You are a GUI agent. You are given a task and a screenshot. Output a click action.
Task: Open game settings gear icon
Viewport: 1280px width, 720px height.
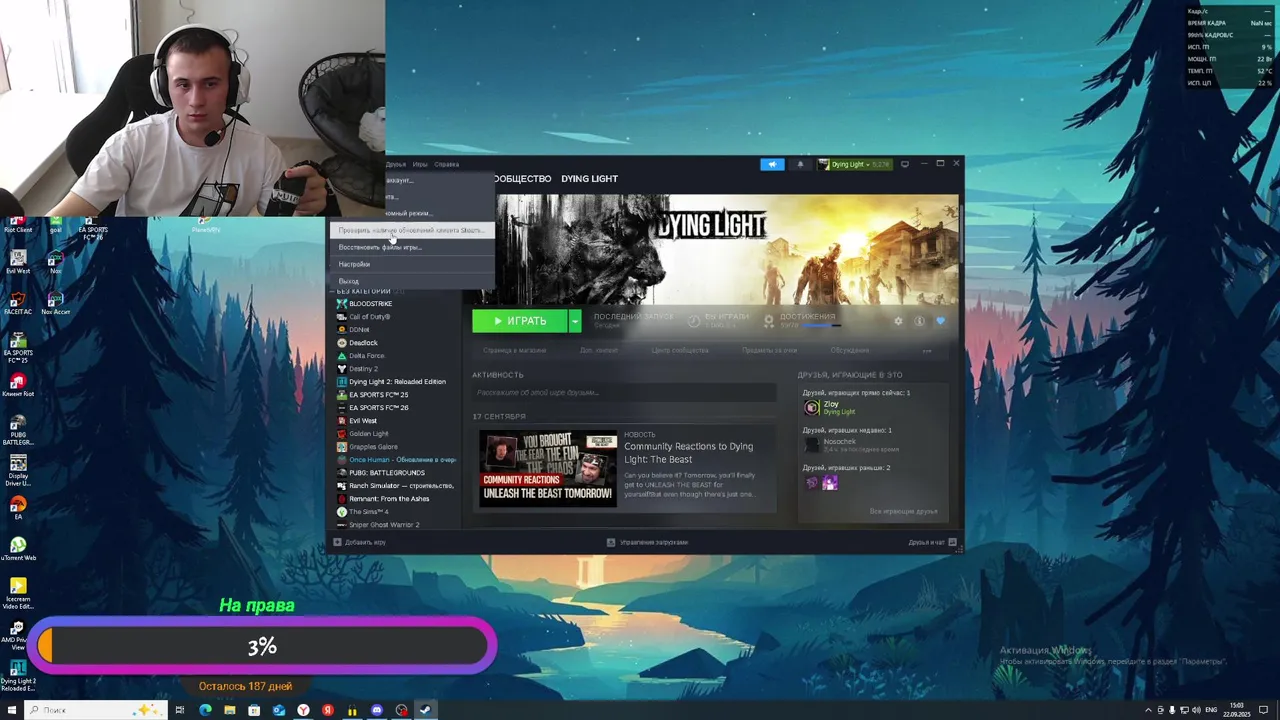pos(898,321)
